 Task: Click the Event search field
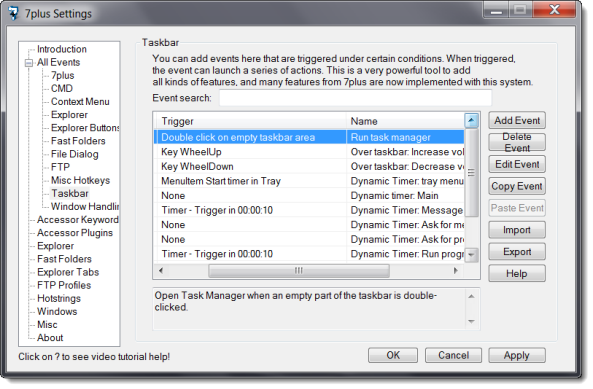click(355, 98)
